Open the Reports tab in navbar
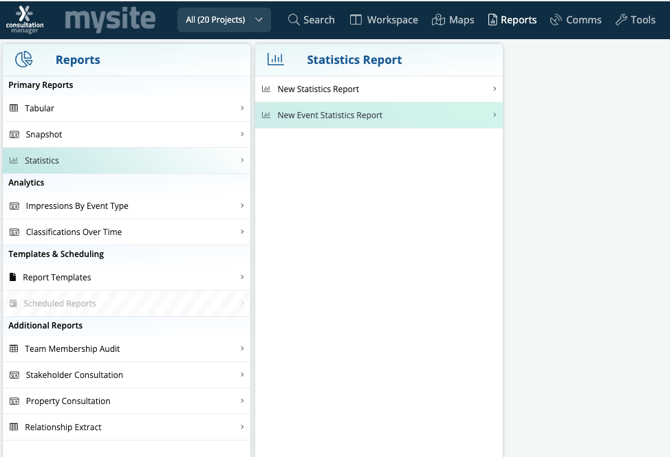 click(x=512, y=20)
